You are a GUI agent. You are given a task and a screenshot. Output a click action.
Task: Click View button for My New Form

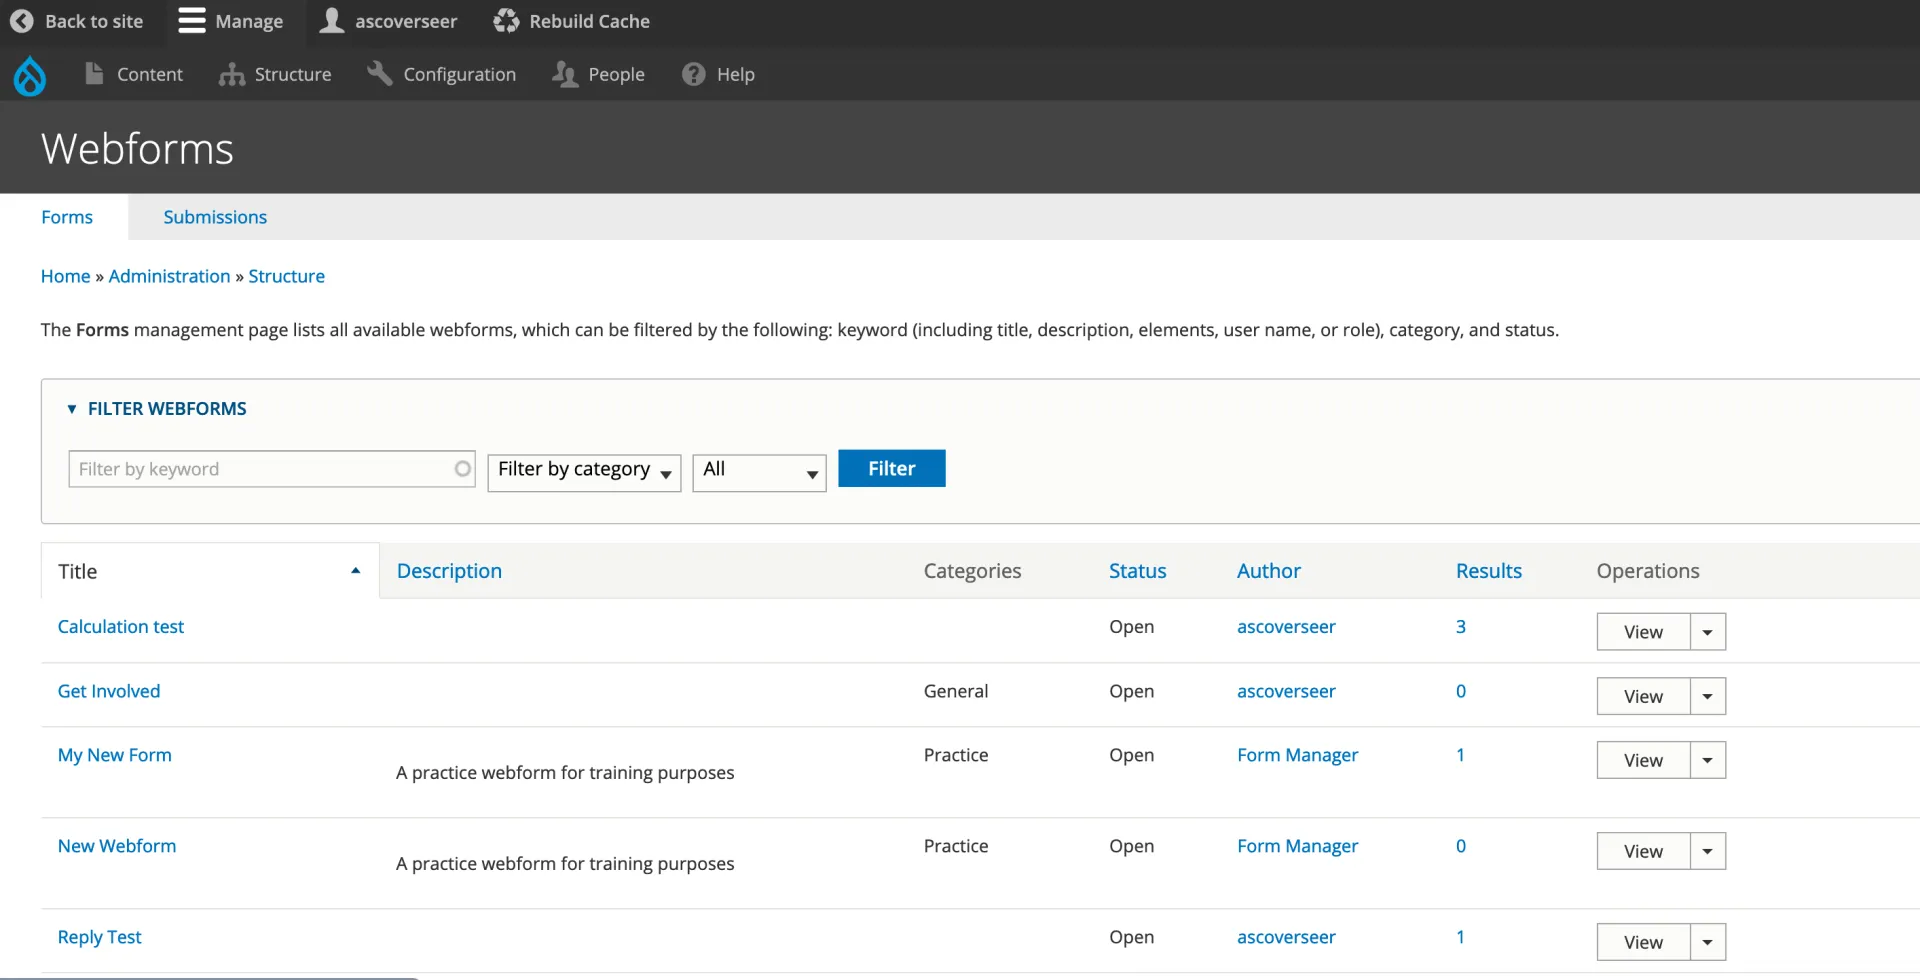[1643, 760]
